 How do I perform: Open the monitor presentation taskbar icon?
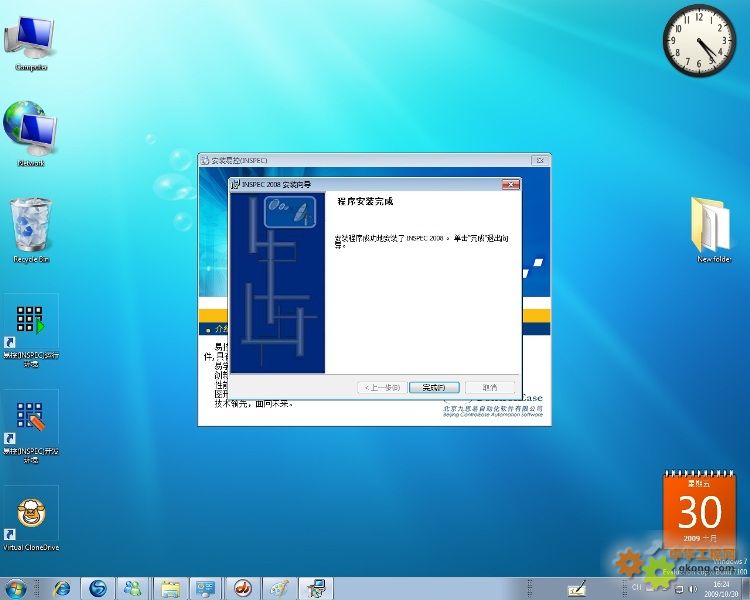click(x=206, y=589)
